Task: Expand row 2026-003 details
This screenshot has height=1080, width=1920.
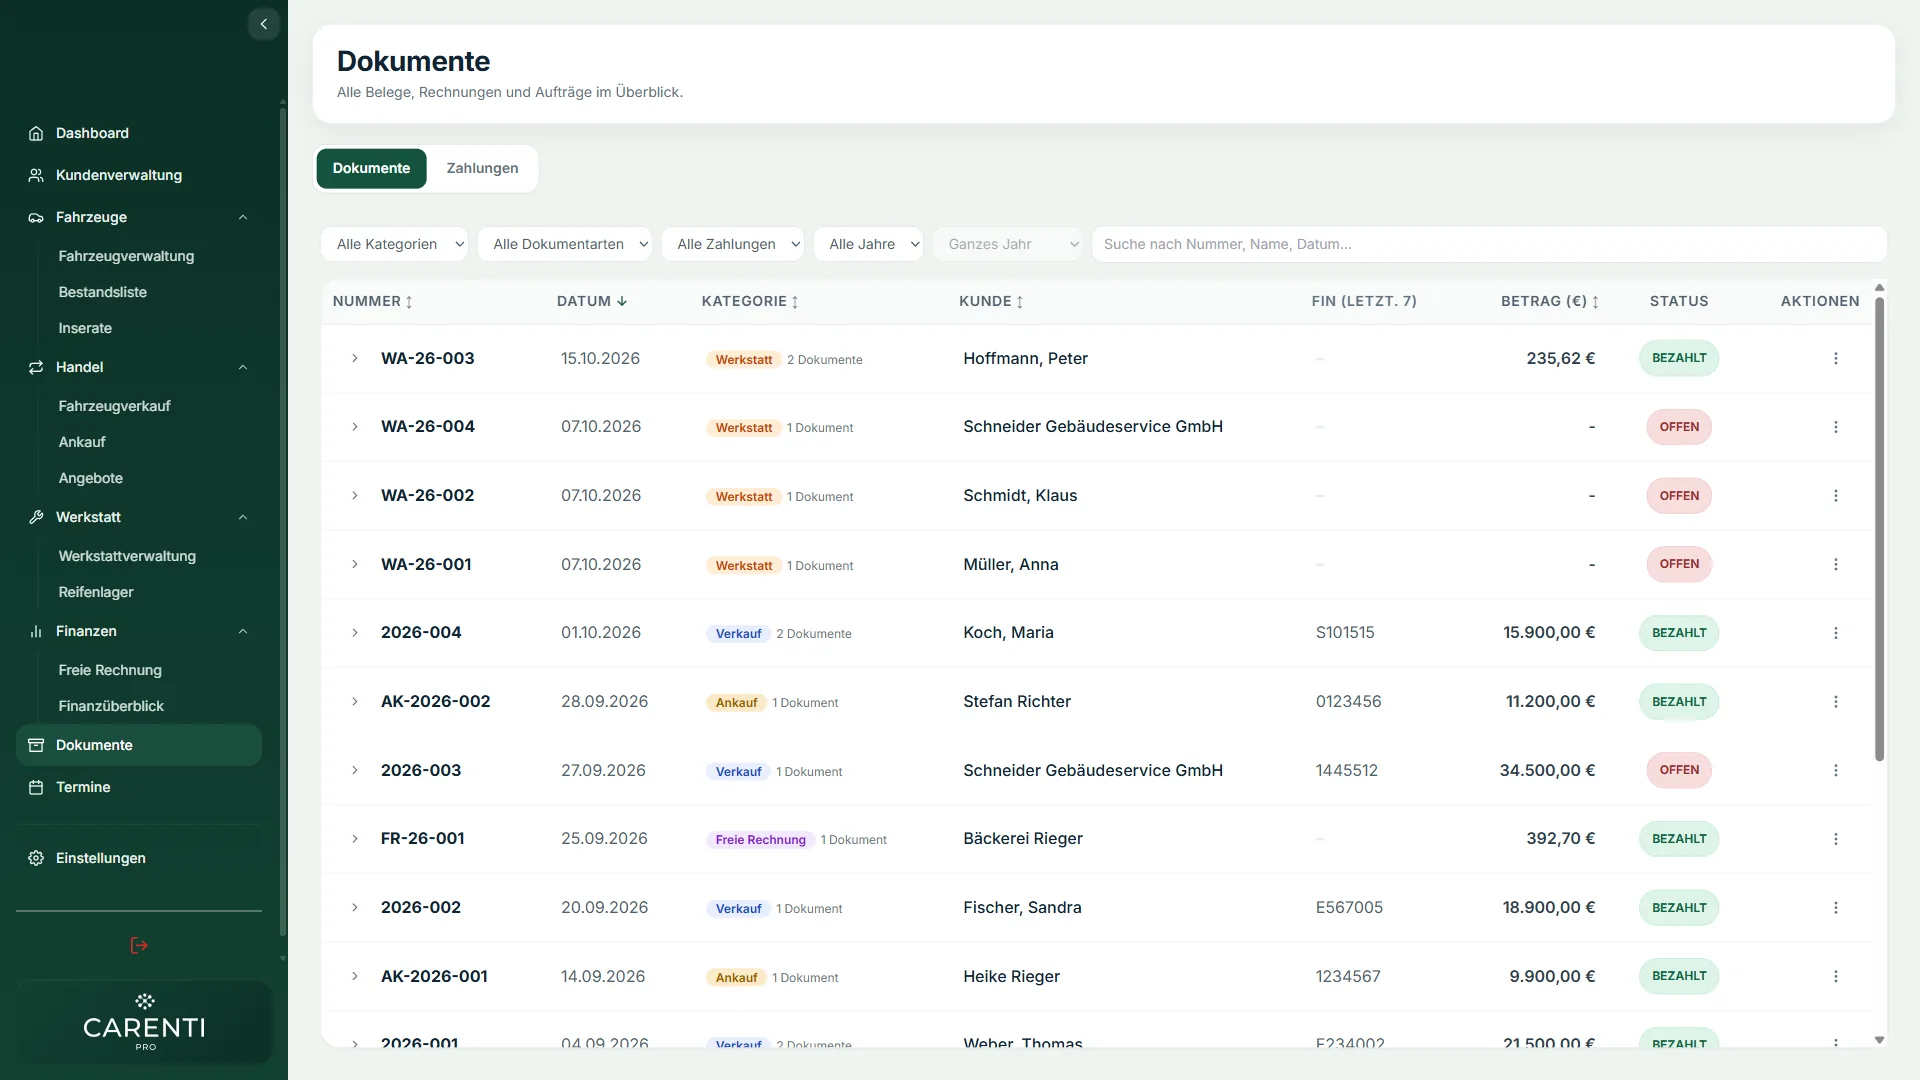Action: 354,770
